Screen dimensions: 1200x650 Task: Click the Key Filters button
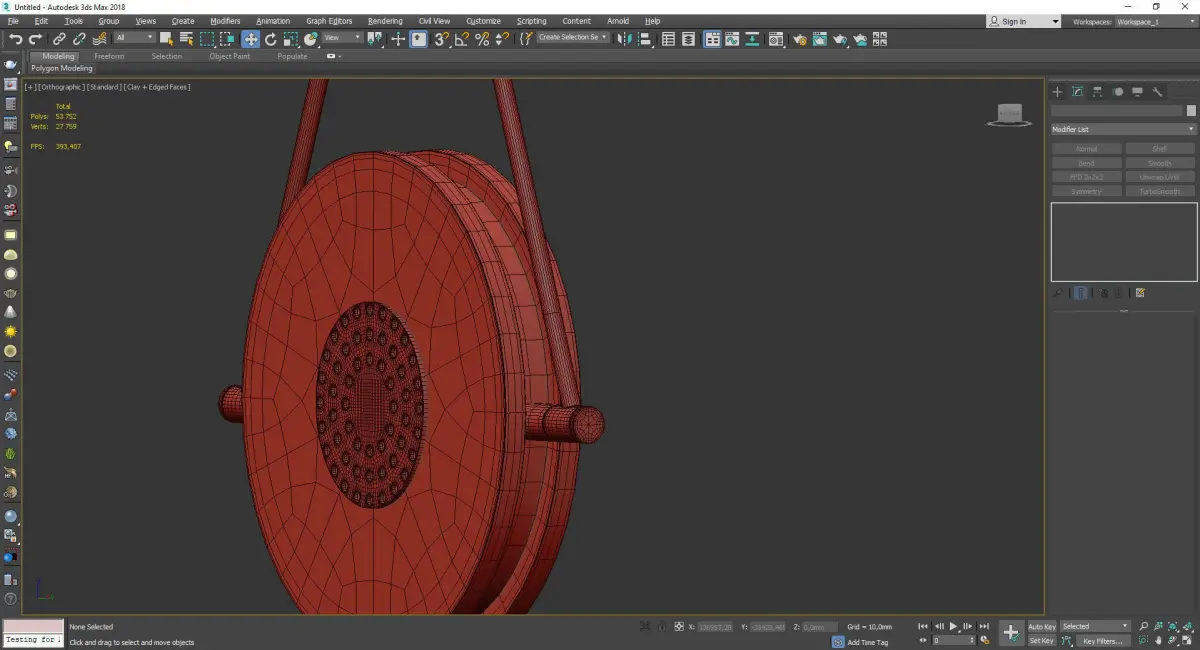(x=1101, y=641)
